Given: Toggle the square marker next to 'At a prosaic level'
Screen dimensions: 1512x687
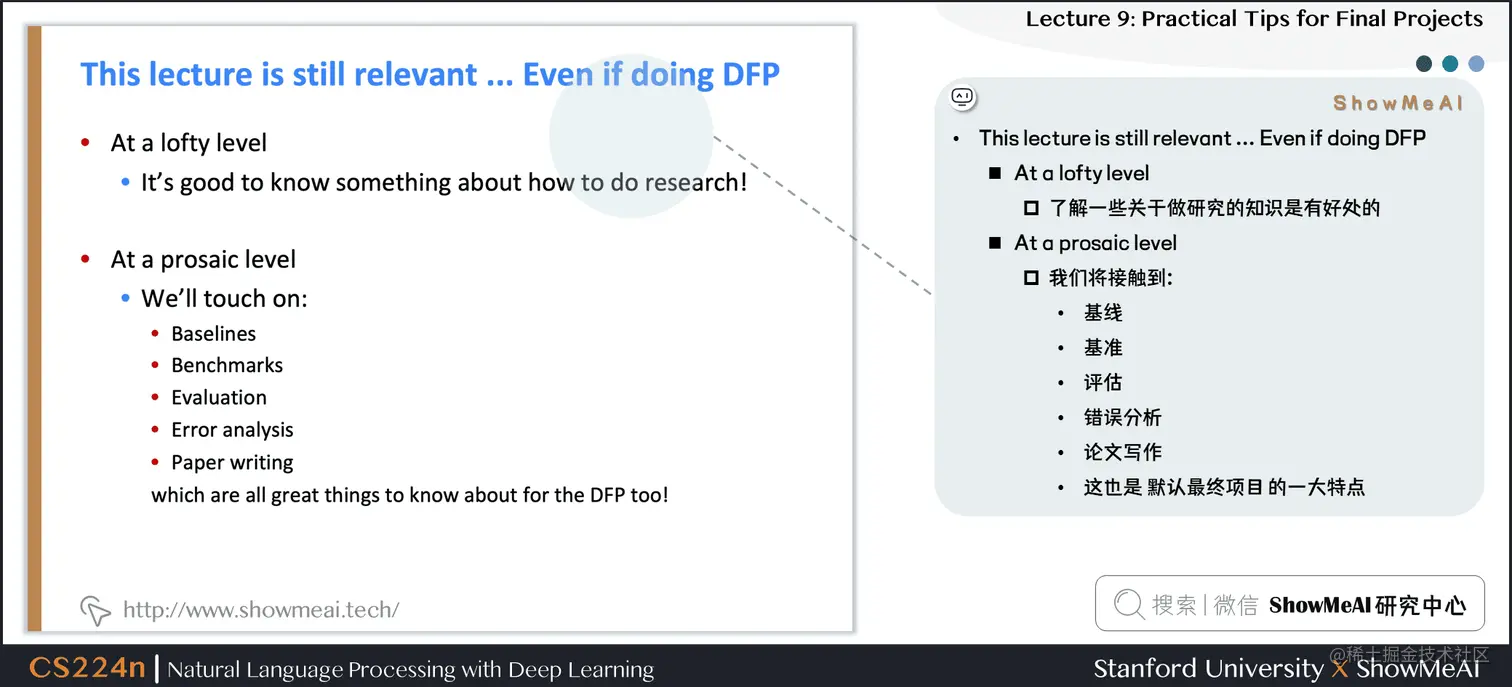Looking at the screenshot, I should (x=995, y=243).
